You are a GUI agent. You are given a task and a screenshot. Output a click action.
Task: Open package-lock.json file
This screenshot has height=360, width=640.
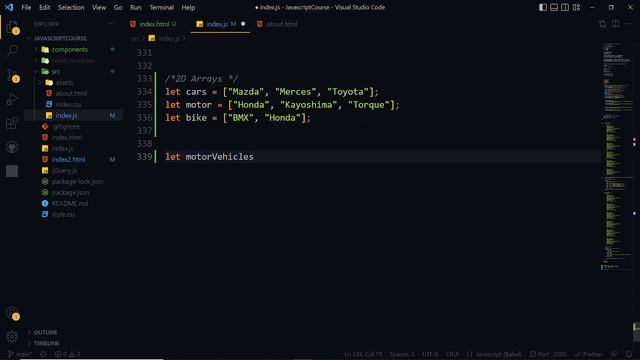77,182
